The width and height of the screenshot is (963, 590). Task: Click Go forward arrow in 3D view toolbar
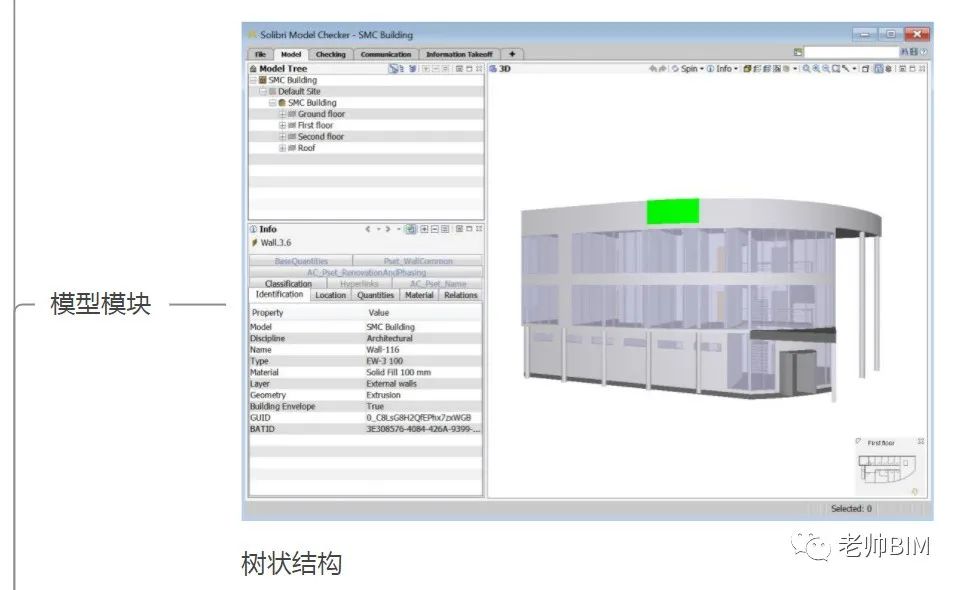click(662, 69)
